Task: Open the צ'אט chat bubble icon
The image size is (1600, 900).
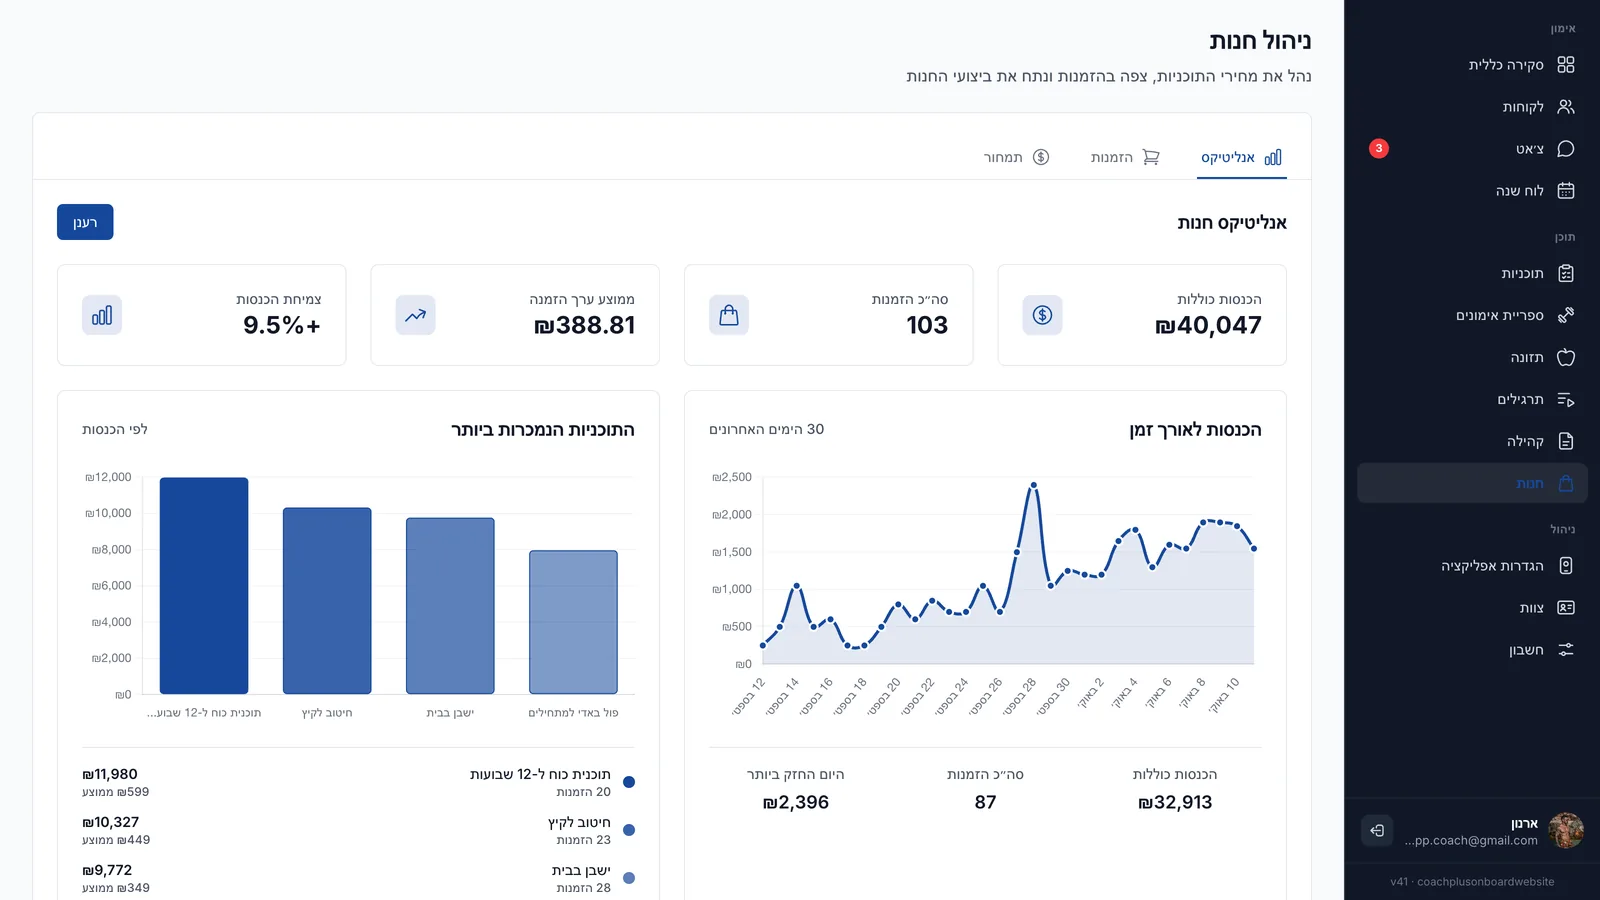Action: click(x=1566, y=149)
